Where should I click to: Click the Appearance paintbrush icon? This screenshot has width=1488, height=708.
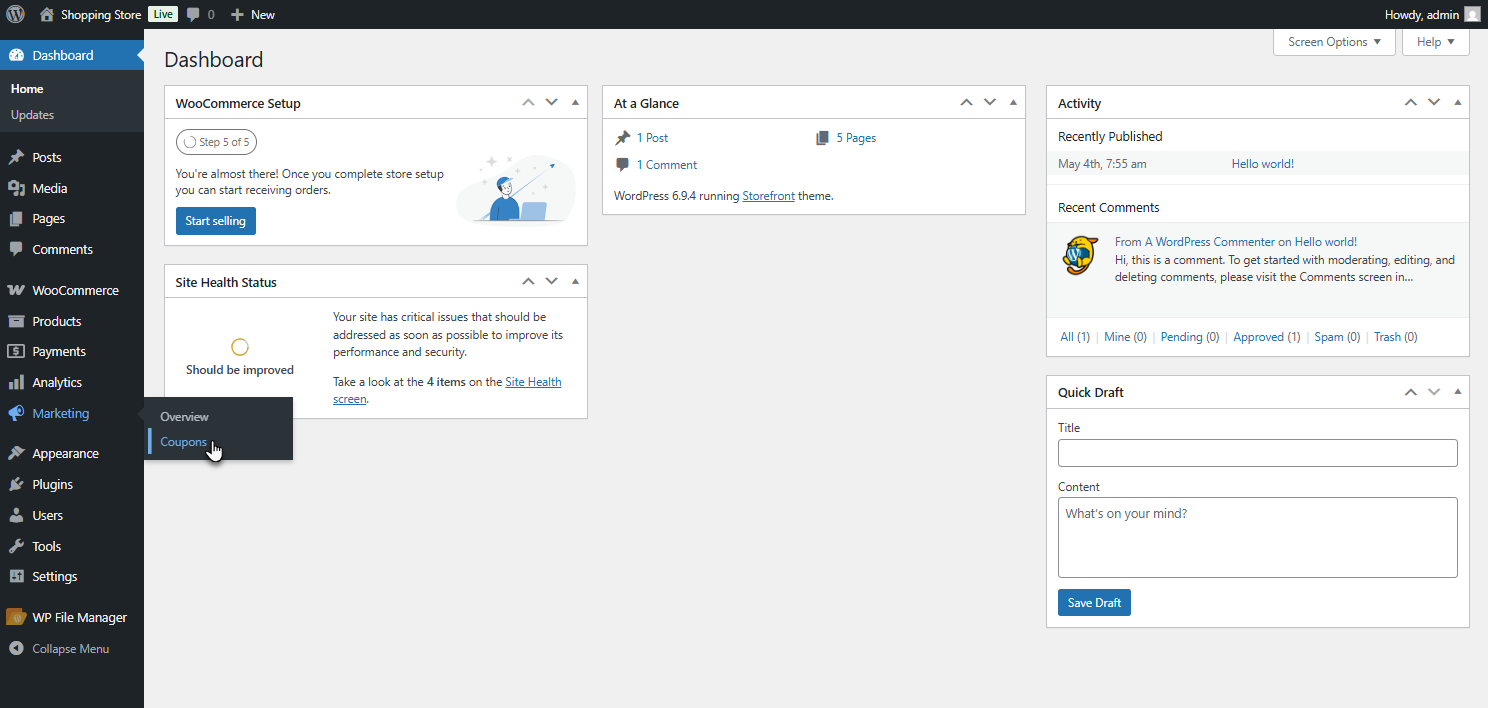16,453
